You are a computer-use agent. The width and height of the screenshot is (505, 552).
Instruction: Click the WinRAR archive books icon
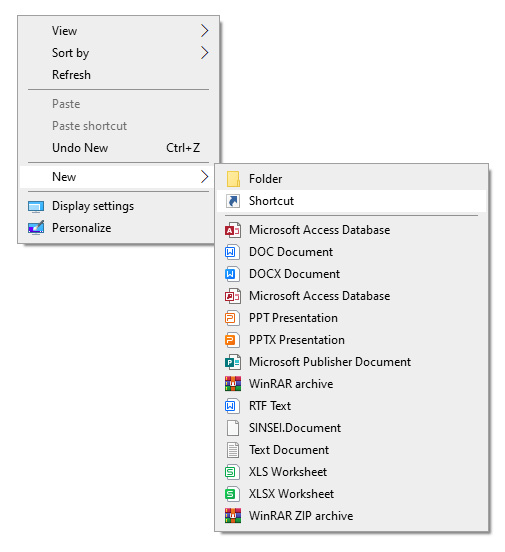point(233,384)
